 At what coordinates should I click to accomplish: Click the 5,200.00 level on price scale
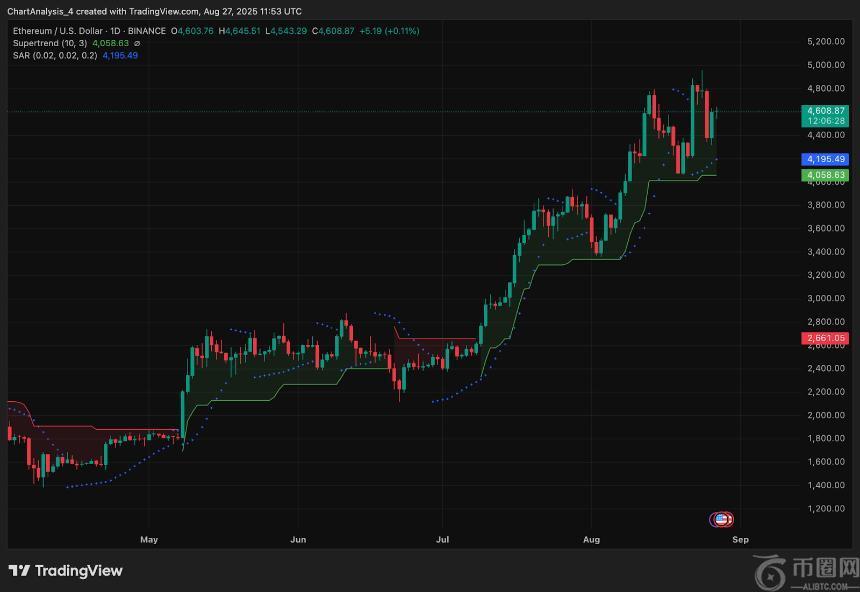click(826, 41)
